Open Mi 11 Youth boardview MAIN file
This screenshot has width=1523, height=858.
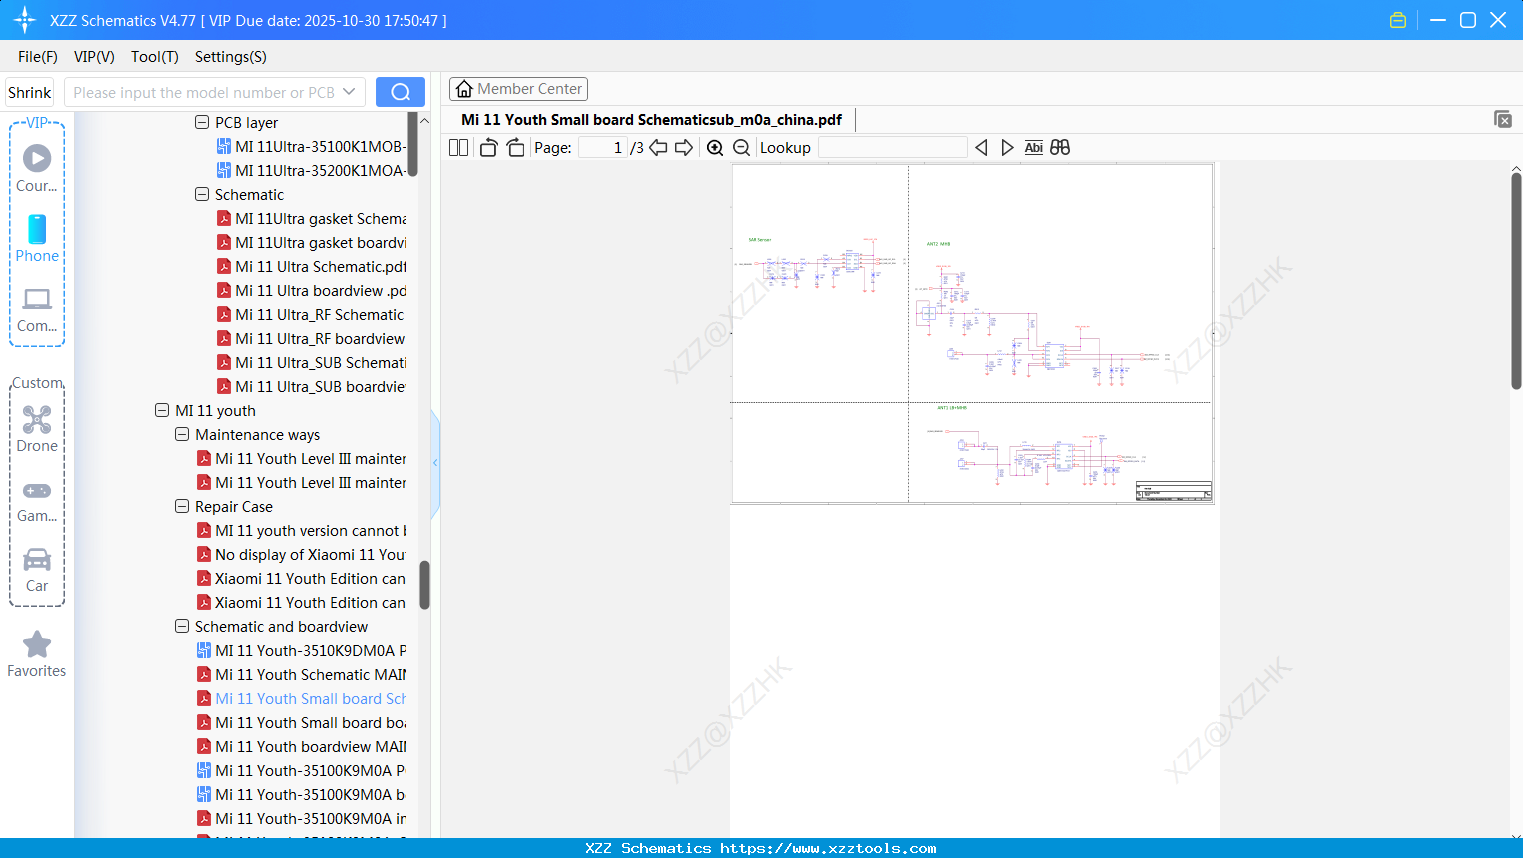[301, 747]
